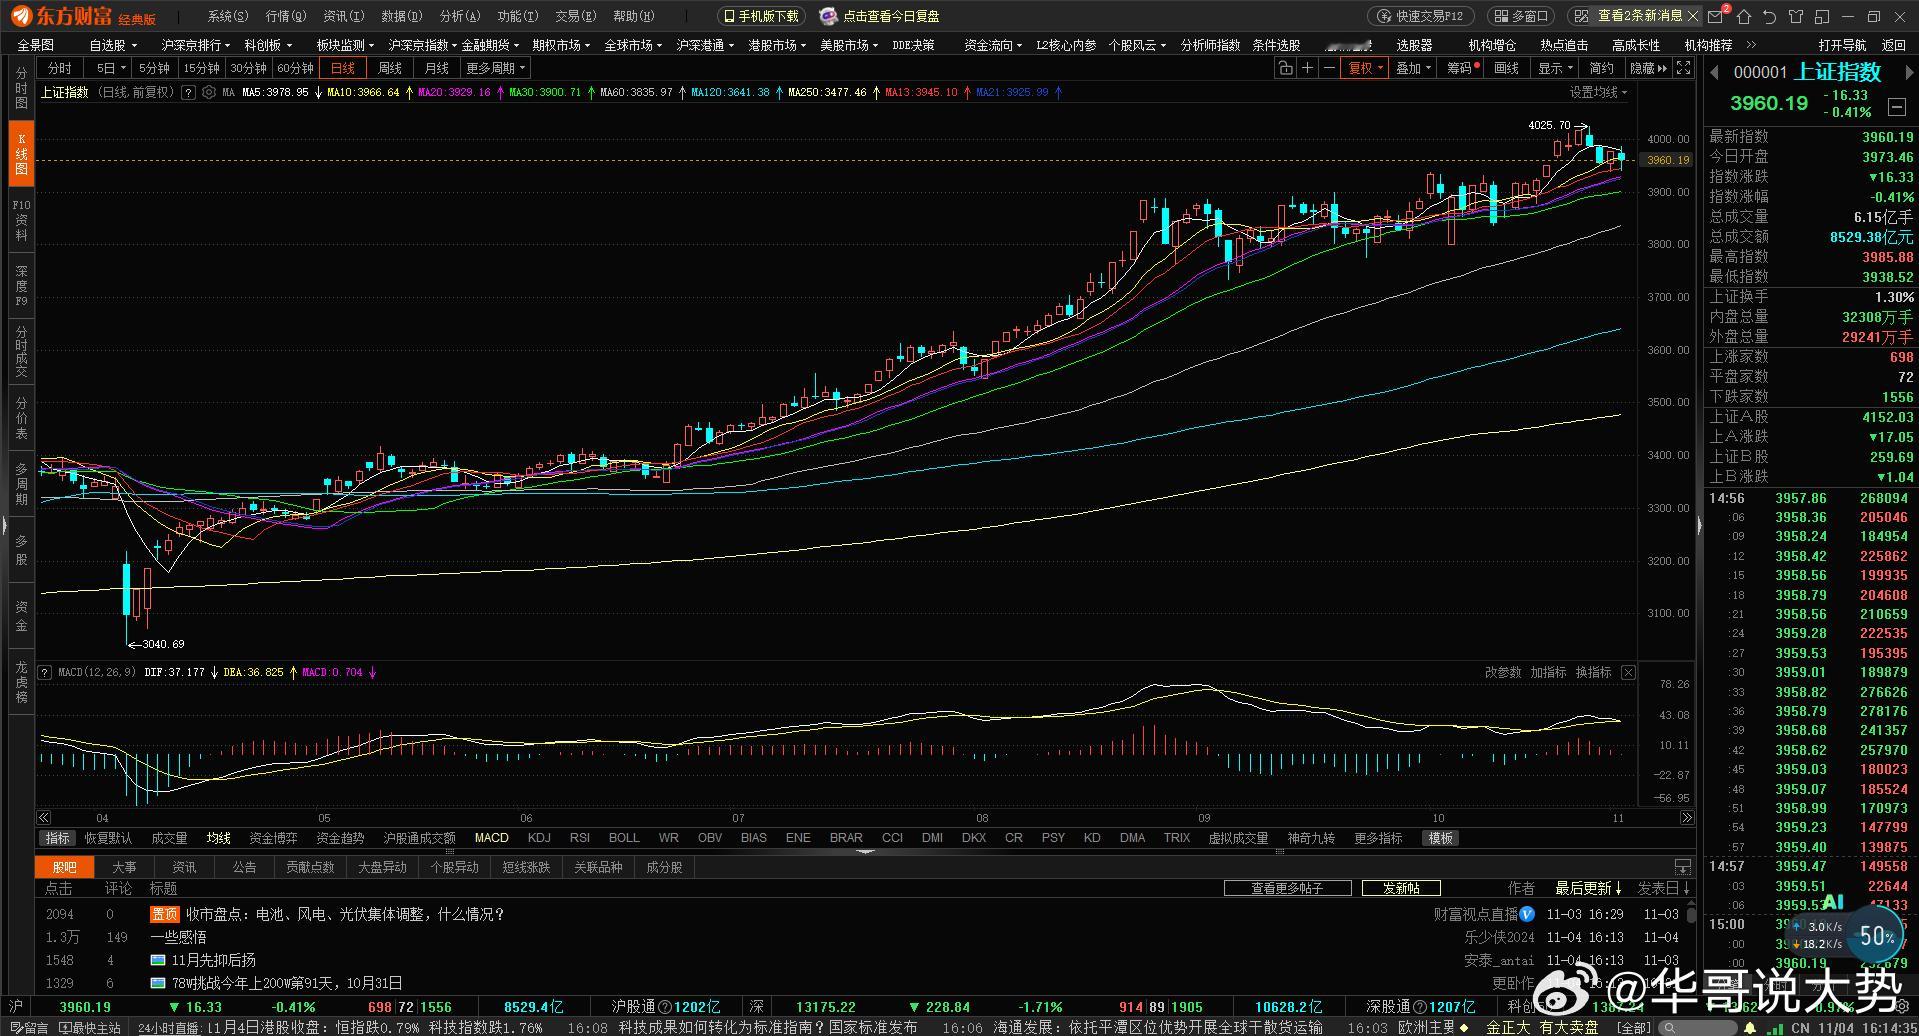The width and height of the screenshot is (1919, 1036).
Task: Switch to the 公告 tab
Action: coord(244,867)
